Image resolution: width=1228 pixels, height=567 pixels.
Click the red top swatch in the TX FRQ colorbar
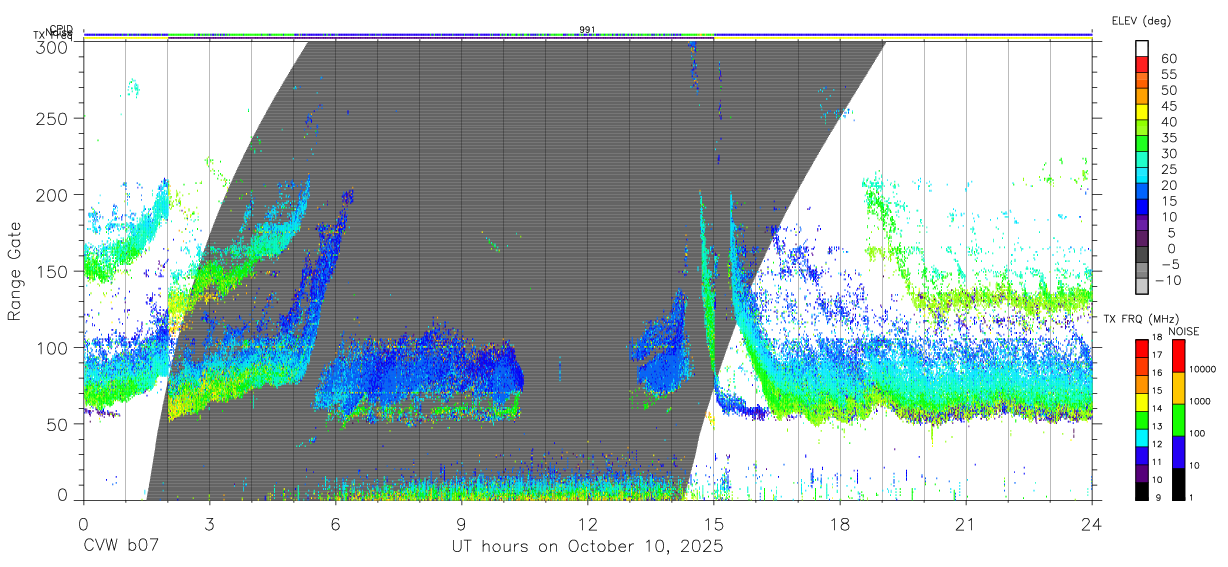click(x=1142, y=349)
